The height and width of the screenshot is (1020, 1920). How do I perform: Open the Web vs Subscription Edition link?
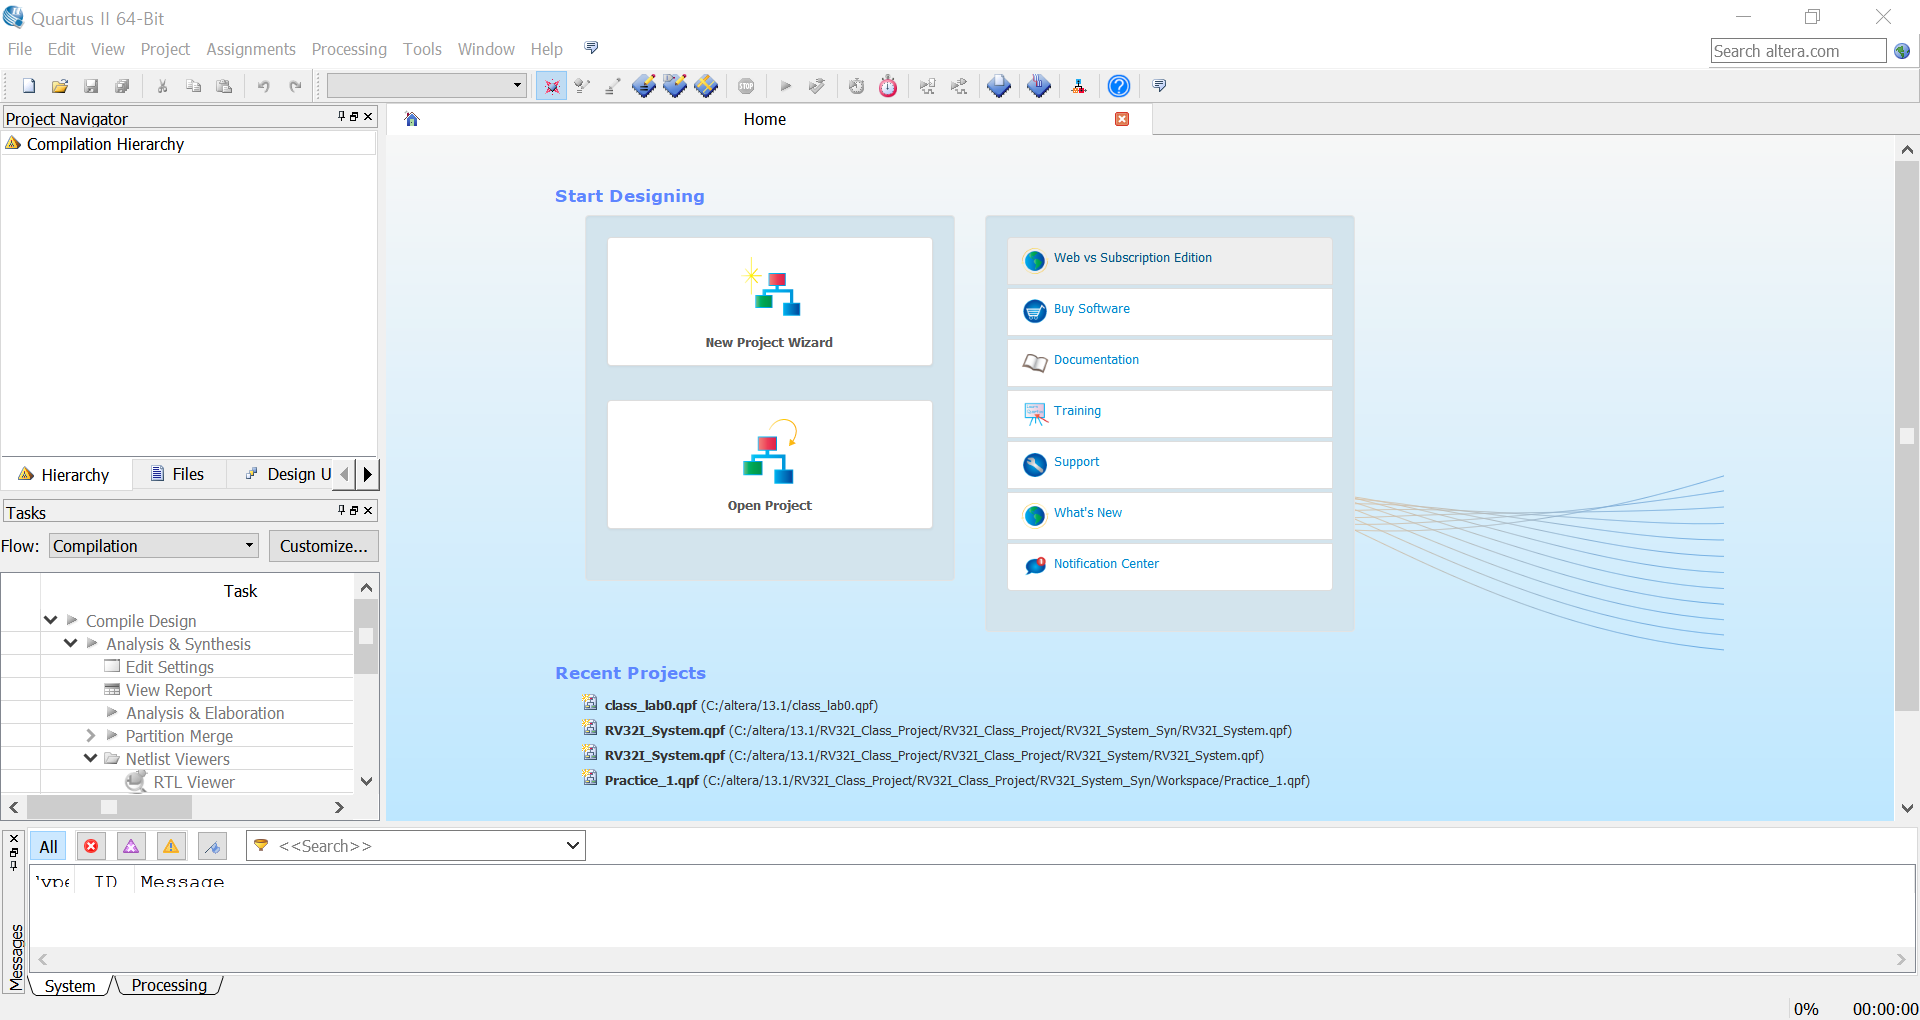1169,259
